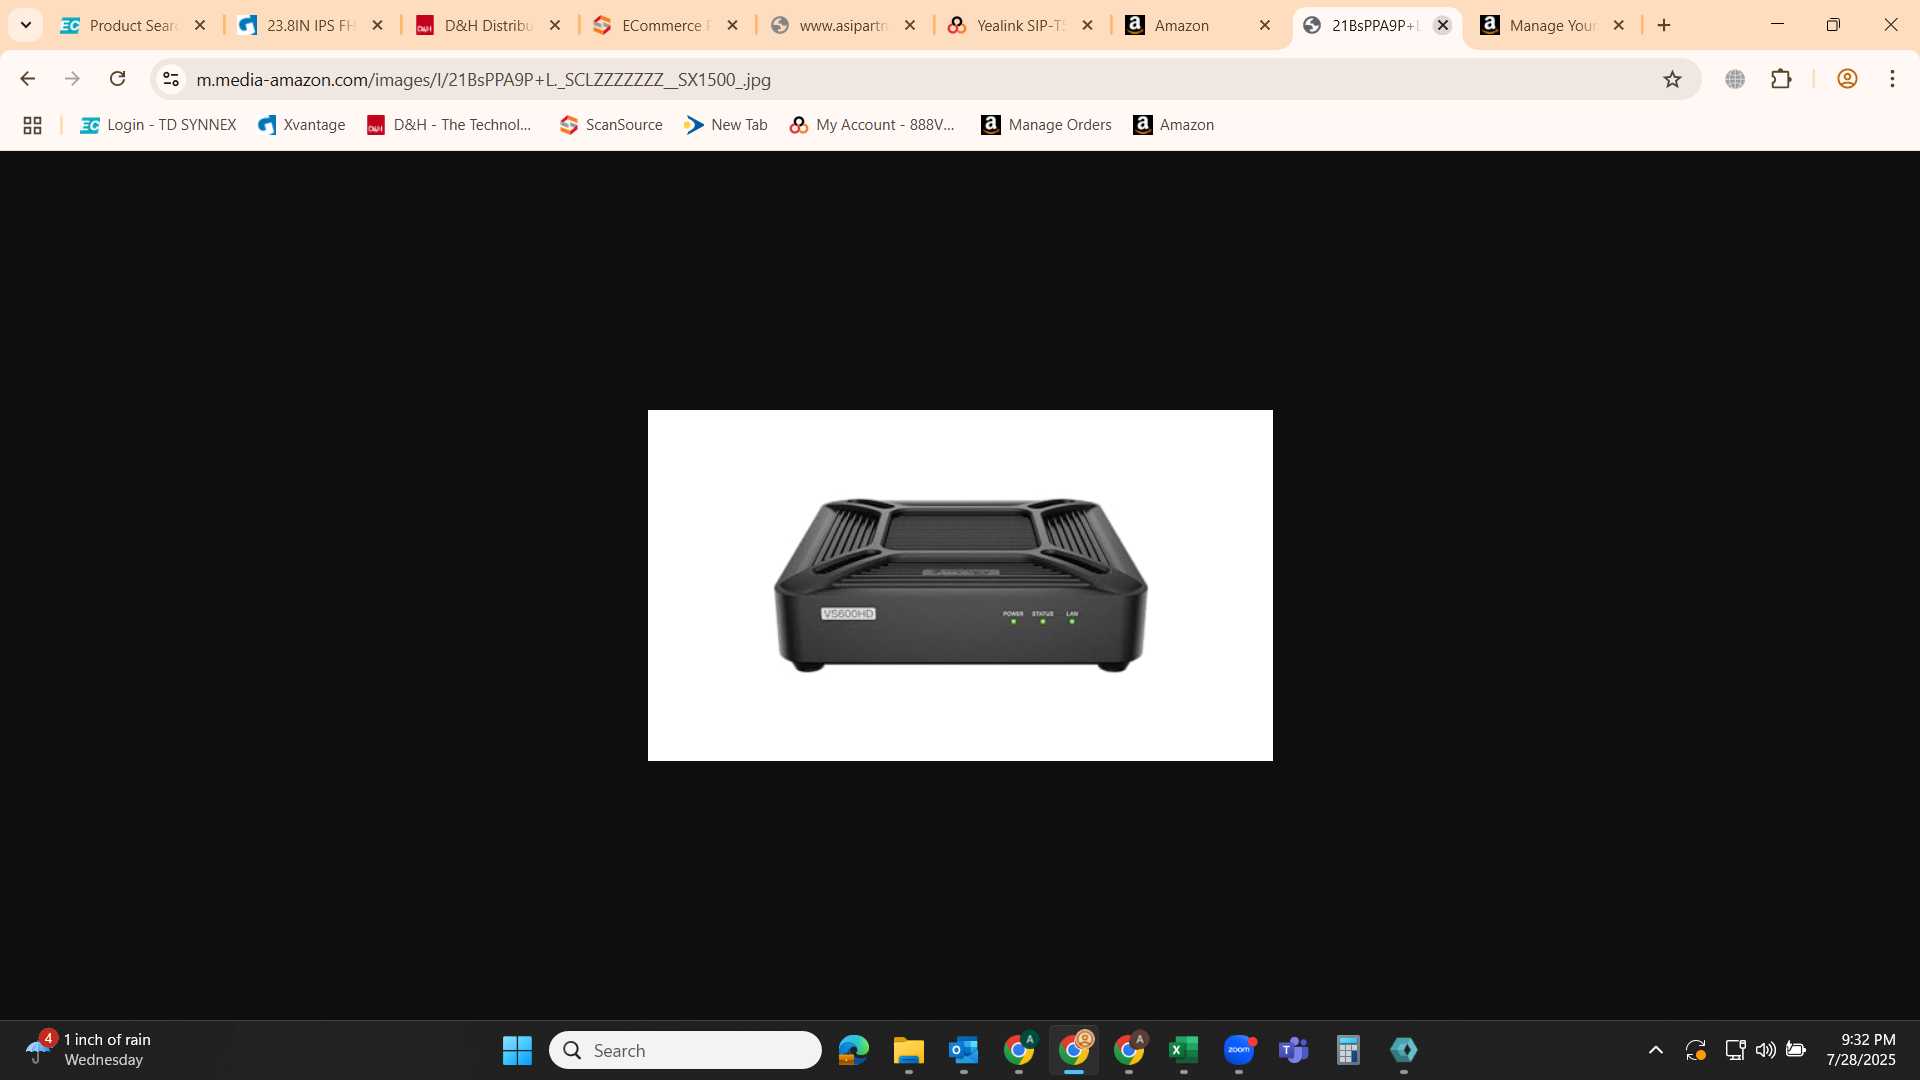Open Chrome's three-dot menu
Image resolution: width=1920 pixels, height=1080 pixels.
pyautogui.click(x=1892, y=79)
